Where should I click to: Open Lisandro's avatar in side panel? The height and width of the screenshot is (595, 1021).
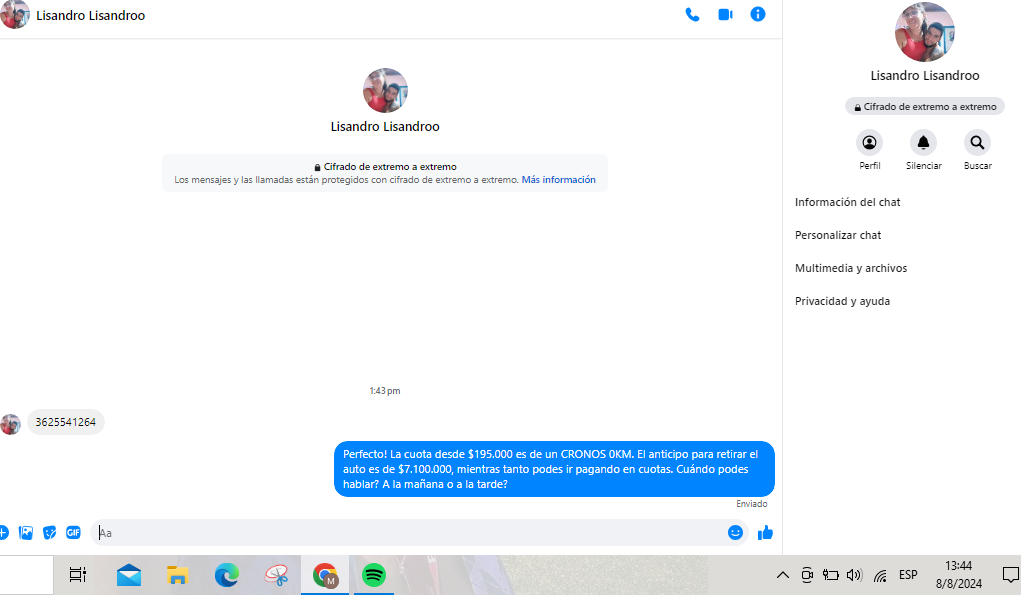pyautogui.click(x=925, y=32)
